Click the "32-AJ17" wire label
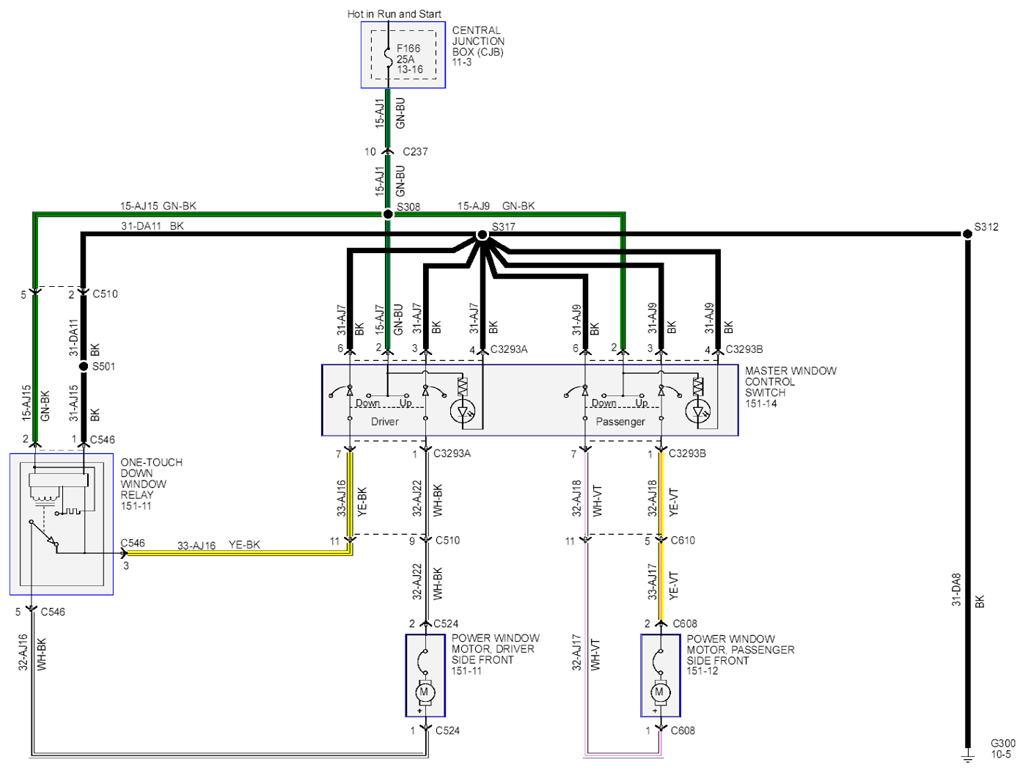 [577, 652]
